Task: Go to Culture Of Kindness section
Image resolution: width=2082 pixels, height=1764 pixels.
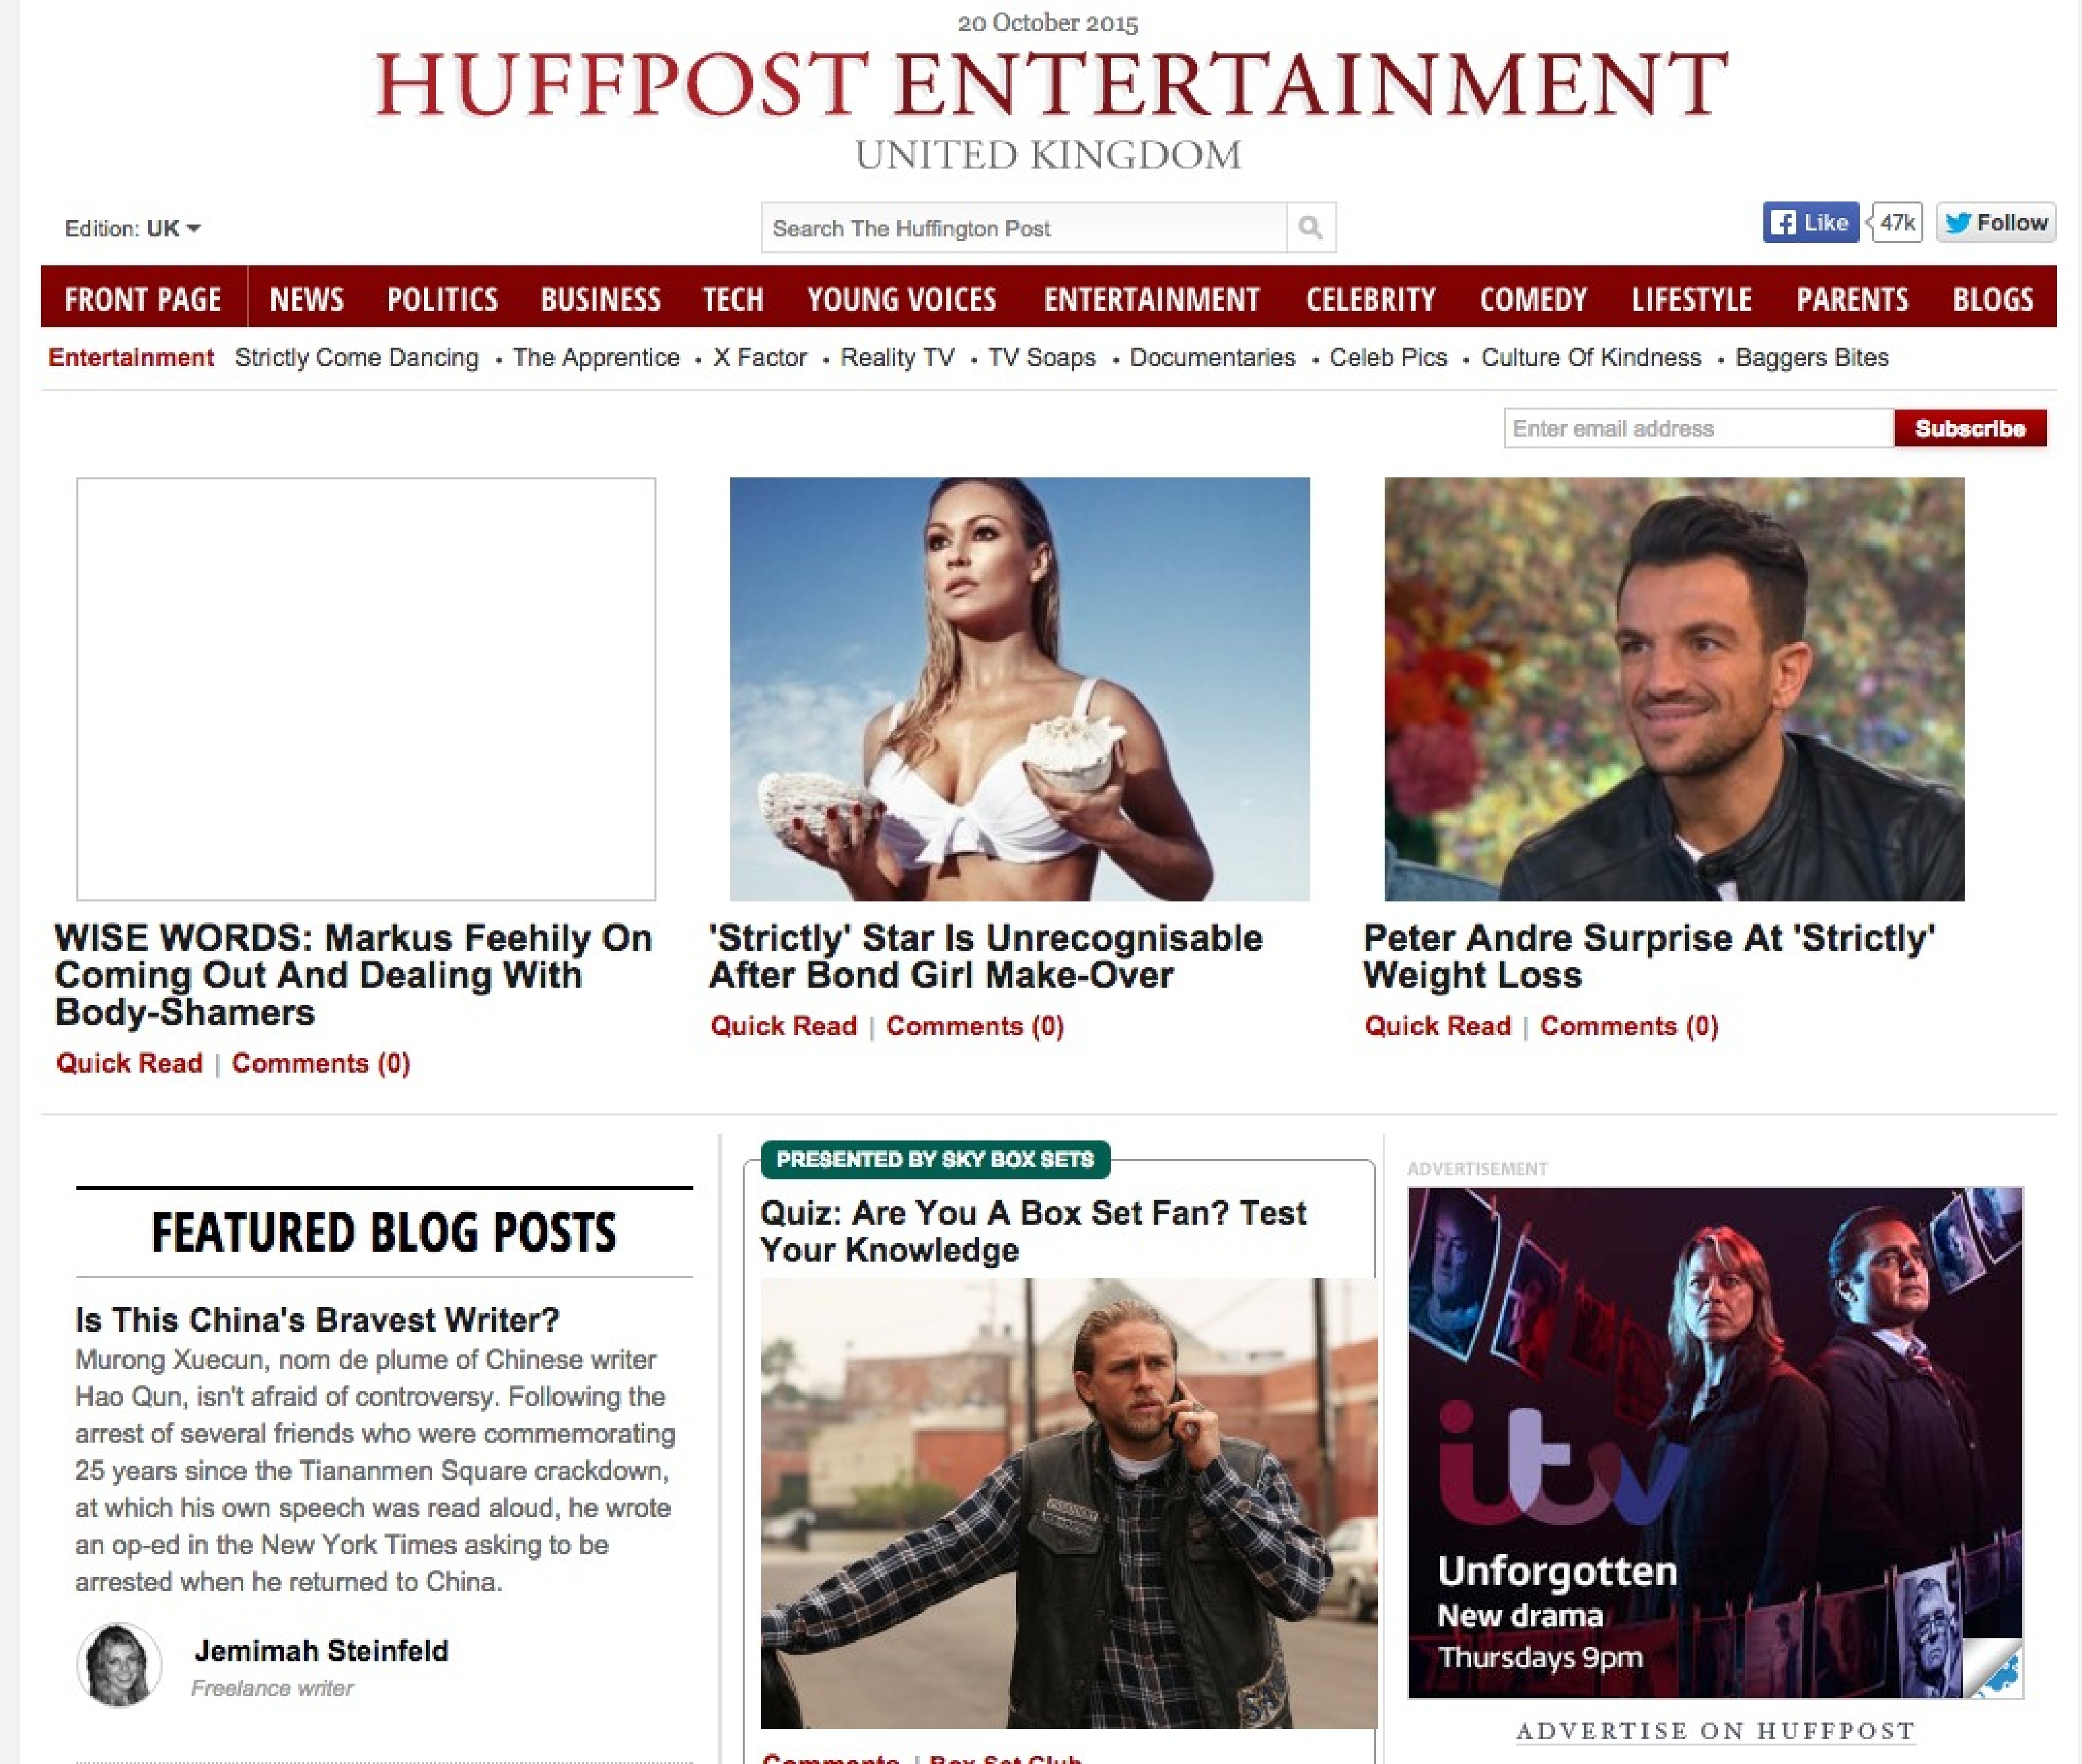Action: (x=1591, y=357)
